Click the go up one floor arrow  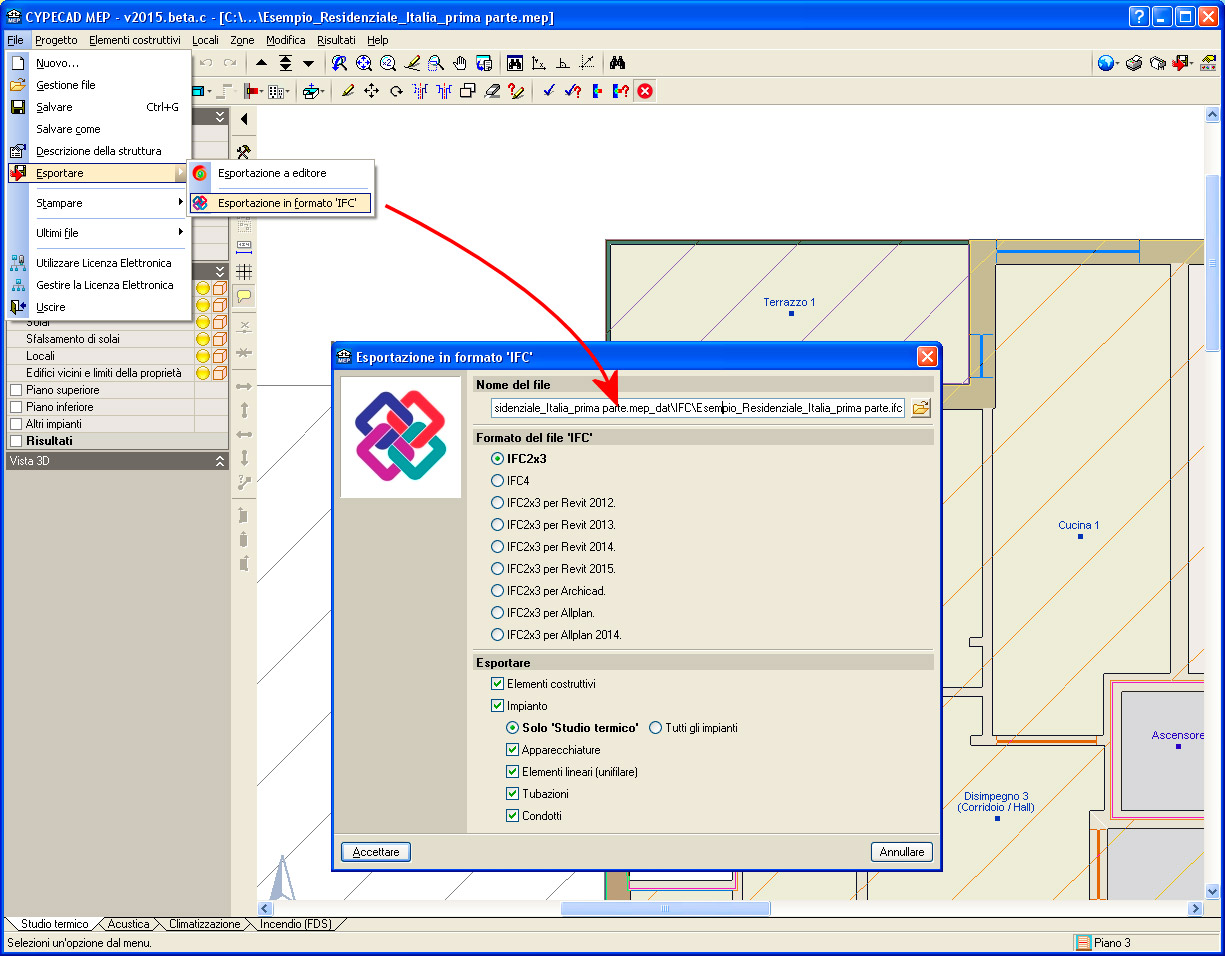point(262,63)
